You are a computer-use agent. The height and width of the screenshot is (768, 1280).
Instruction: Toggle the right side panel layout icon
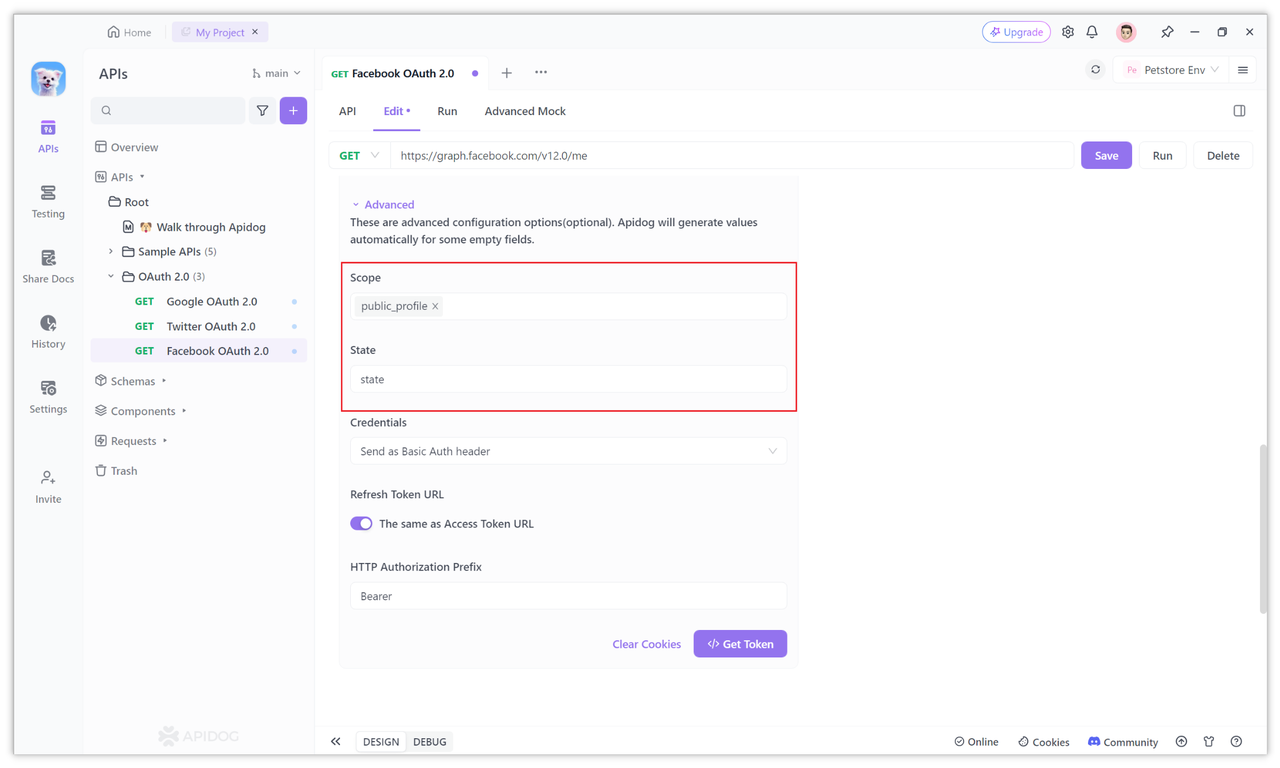point(1239,111)
